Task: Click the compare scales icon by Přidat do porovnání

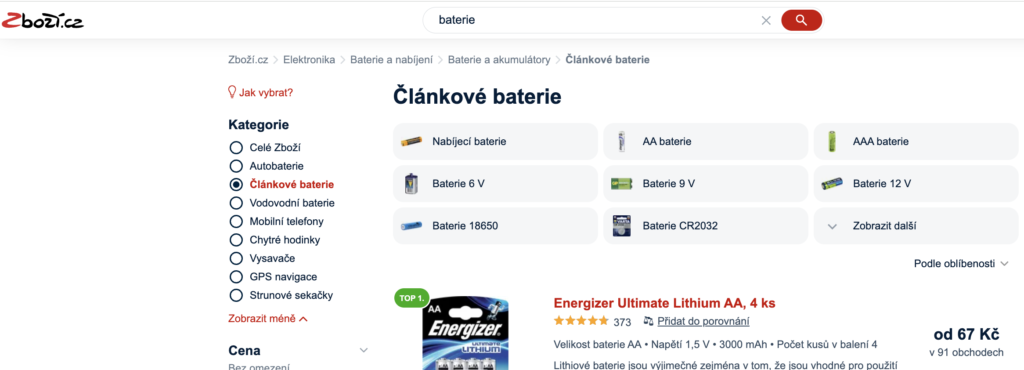Action: 648,321
